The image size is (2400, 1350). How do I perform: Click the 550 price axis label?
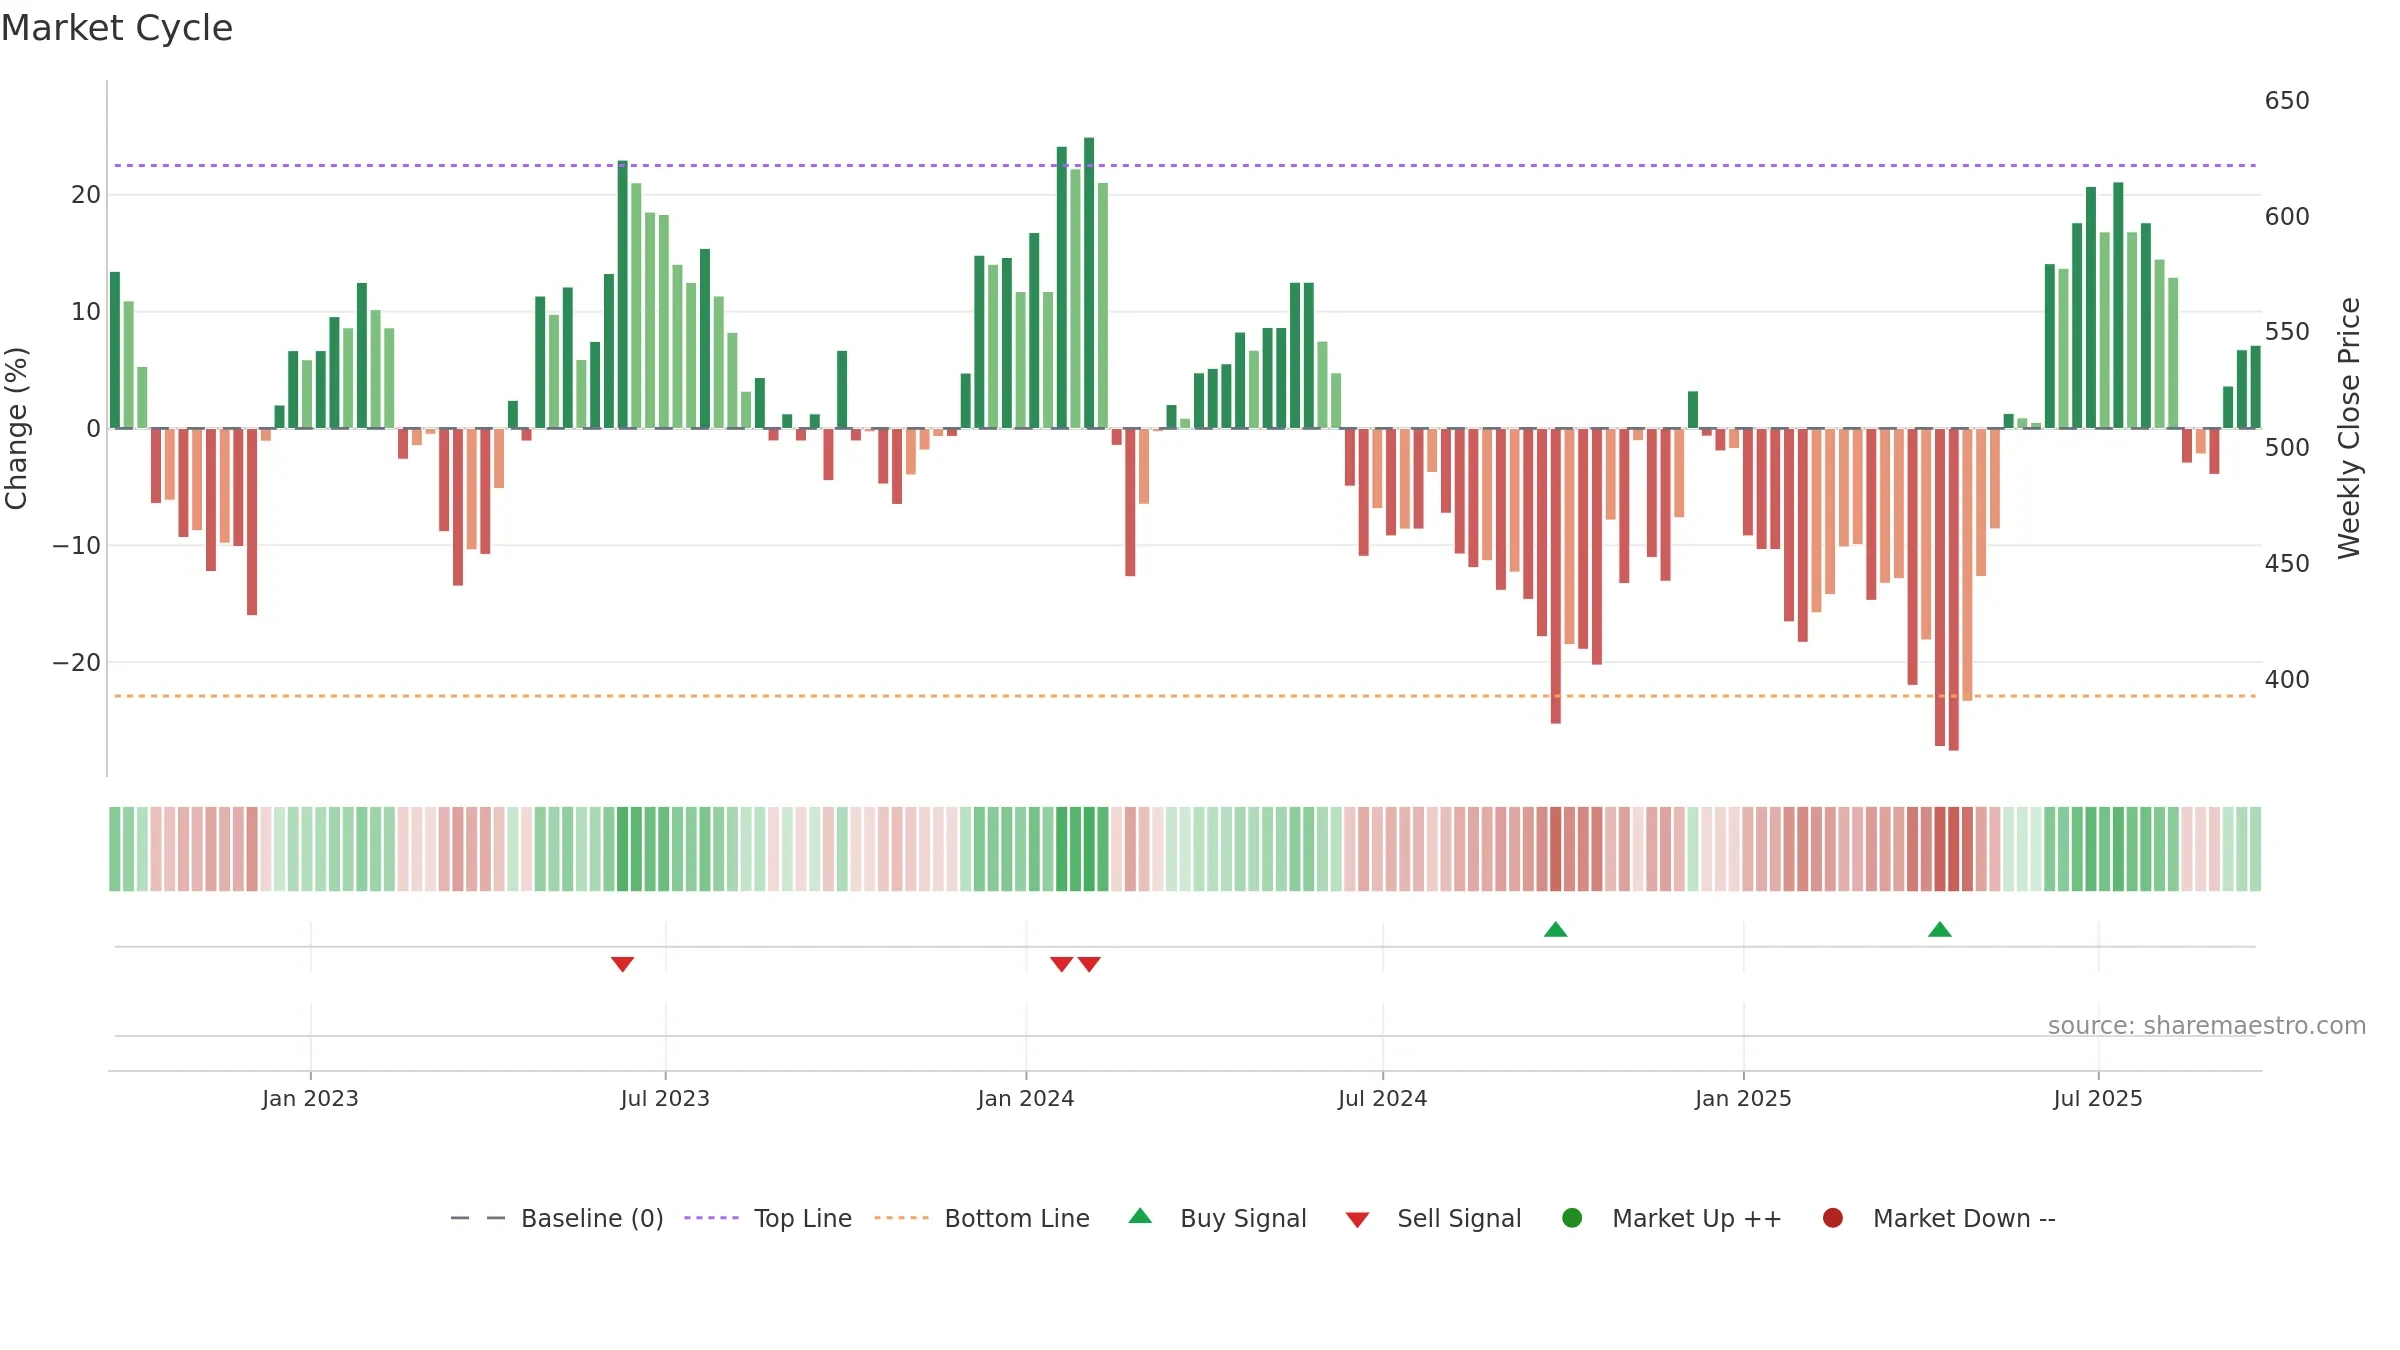point(2287,332)
